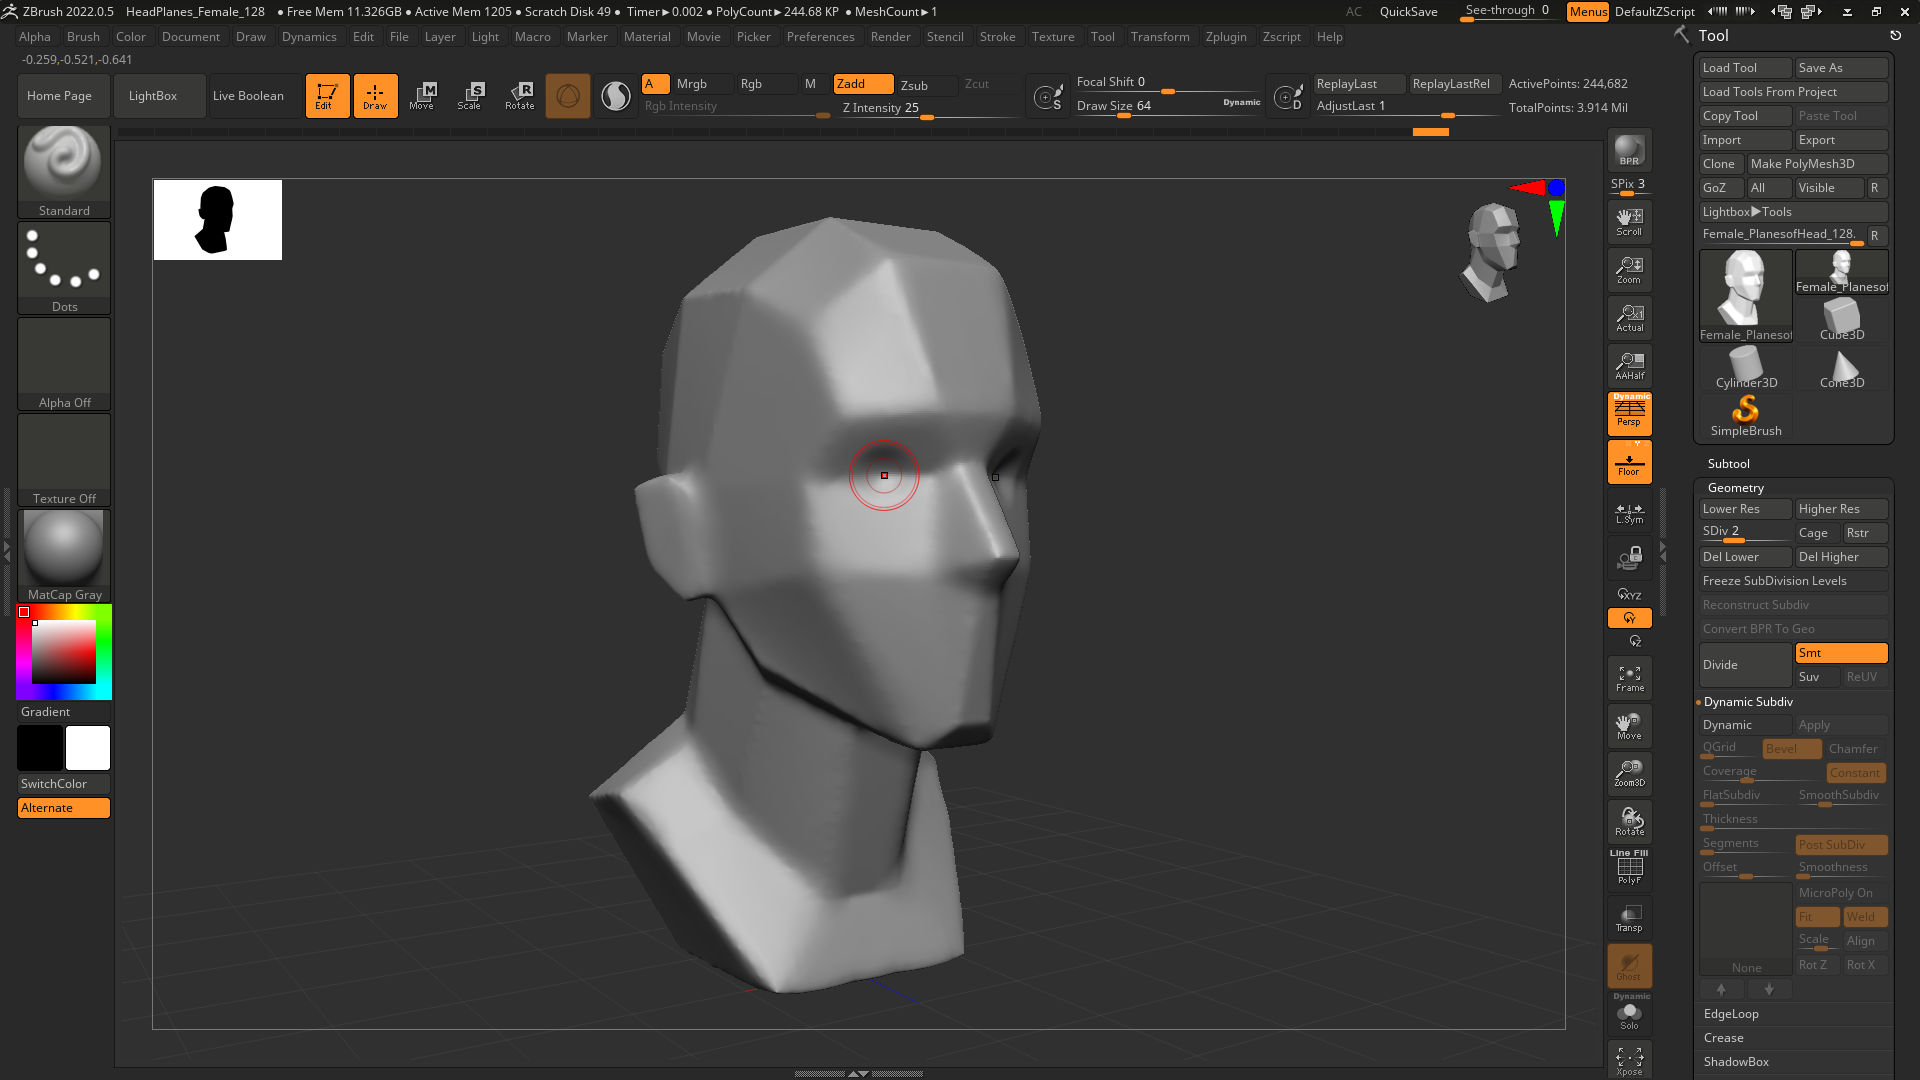Screen dimensions: 1920x1080
Task: Click Make PolyMesh3D button
Action: (1817, 164)
